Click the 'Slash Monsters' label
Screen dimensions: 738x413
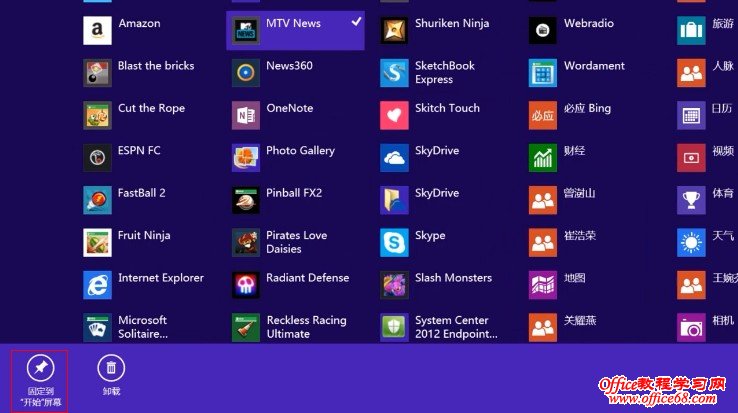point(453,278)
